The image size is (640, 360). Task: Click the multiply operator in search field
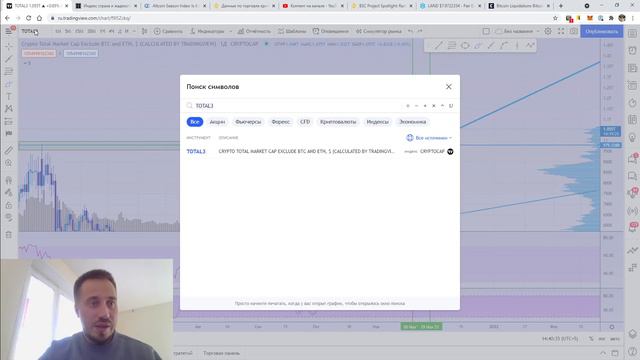click(433, 106)
